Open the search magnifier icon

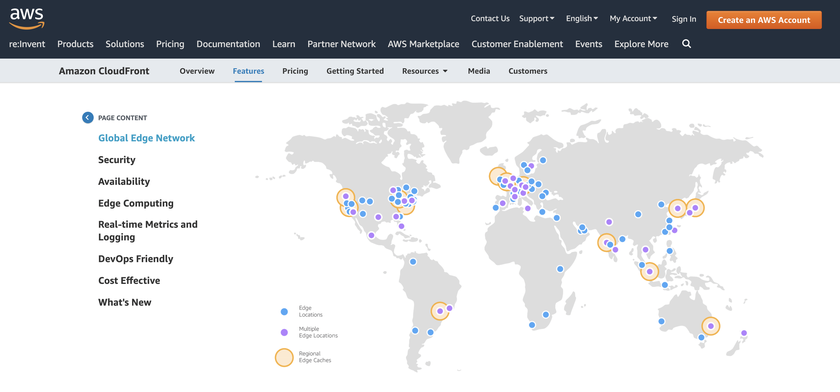pyautogui.click(x=686, y=44)
